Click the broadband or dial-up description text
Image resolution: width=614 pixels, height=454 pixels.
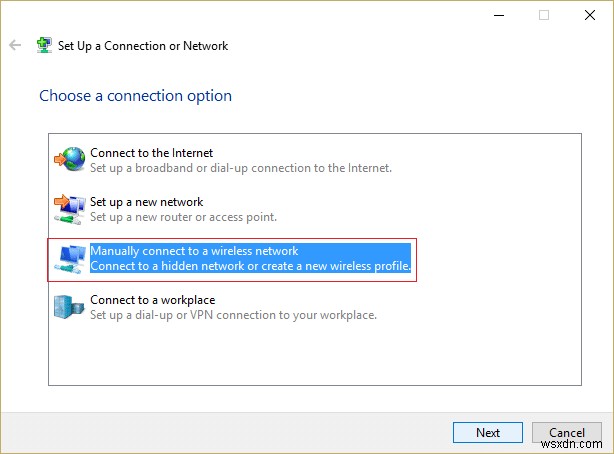click(241, 168)
